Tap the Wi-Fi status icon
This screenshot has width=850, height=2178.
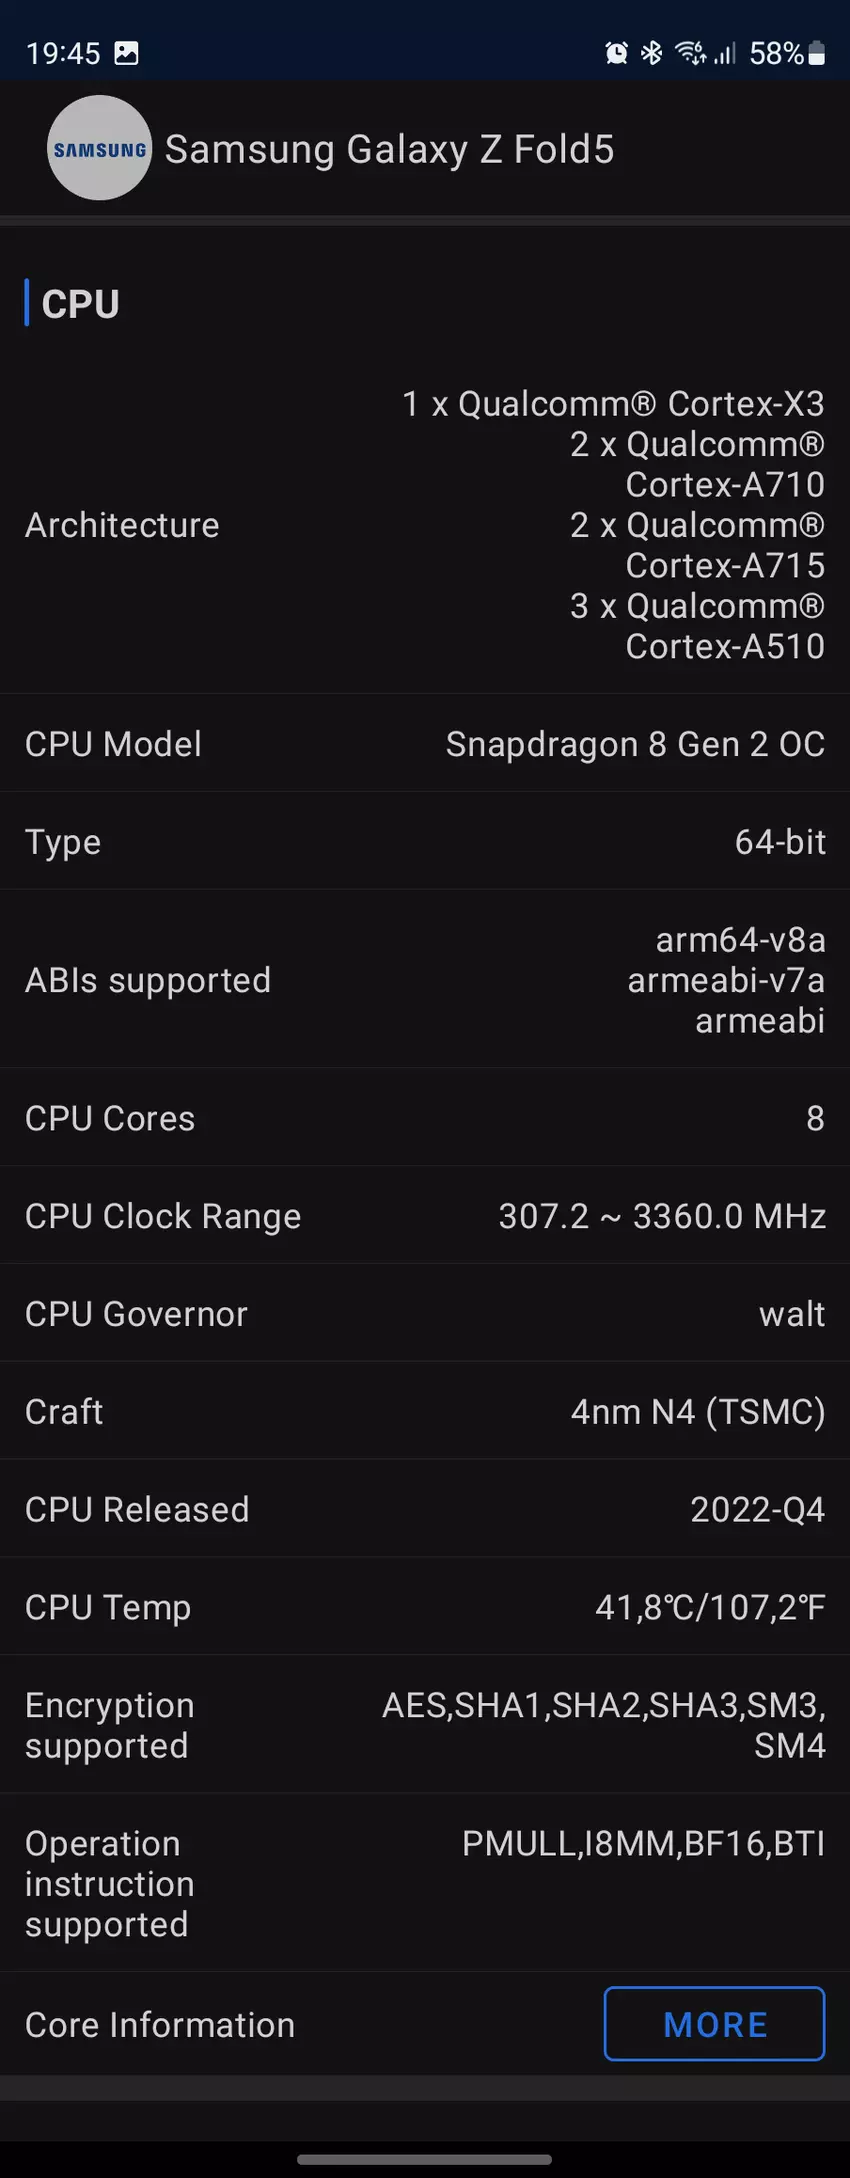point(690,53)
